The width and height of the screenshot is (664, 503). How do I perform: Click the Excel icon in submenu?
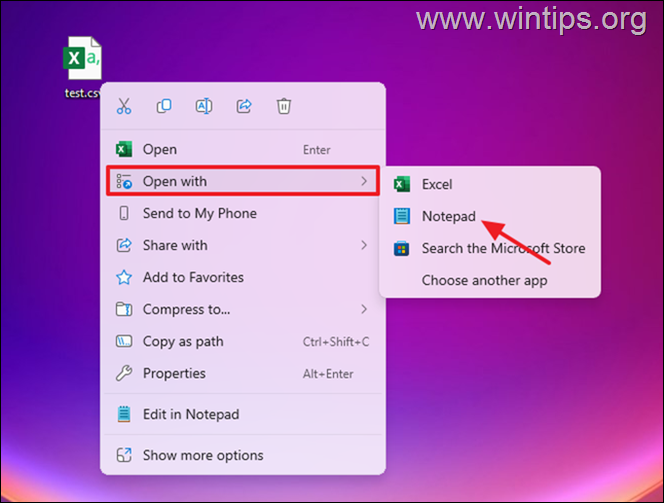401,184
